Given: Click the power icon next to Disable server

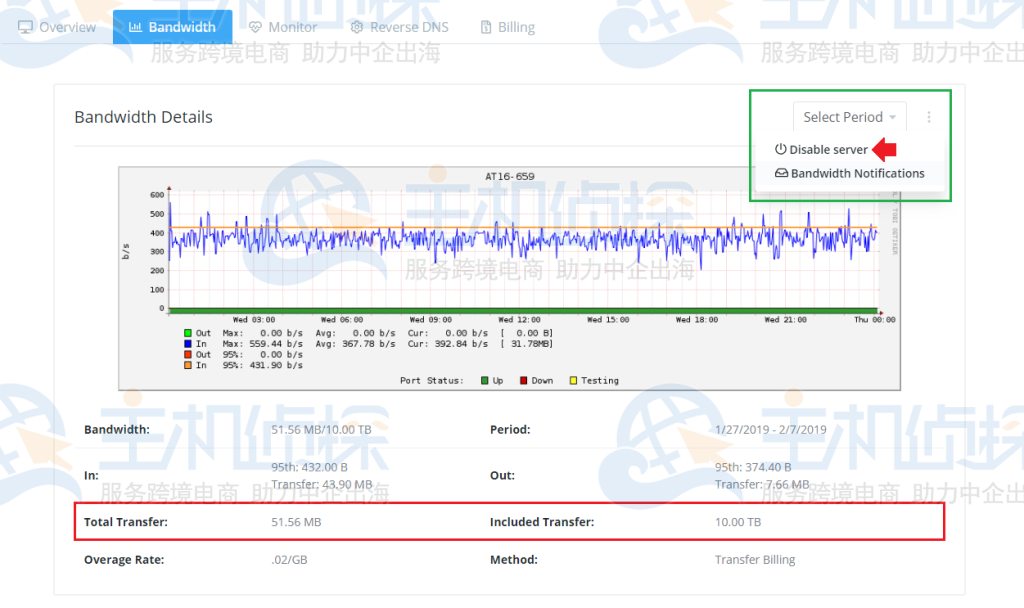Looking at the screenshot, I should (x=781, y=150).
